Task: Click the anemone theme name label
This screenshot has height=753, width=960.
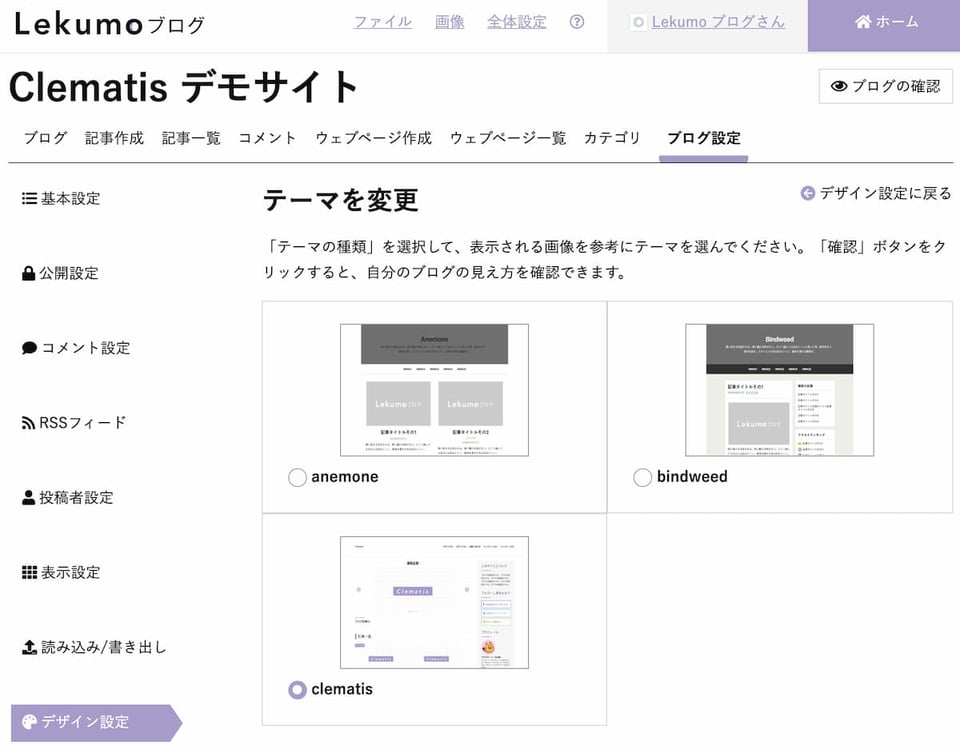Action: [x=345, y=477]
